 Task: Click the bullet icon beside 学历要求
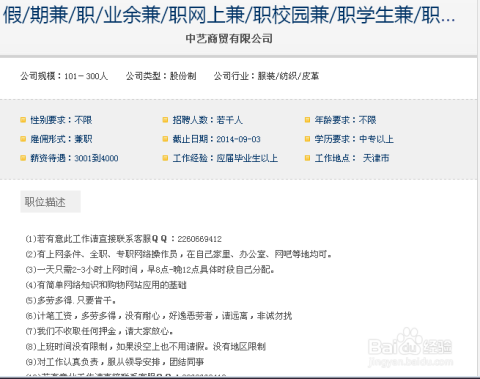click(307, 139)
